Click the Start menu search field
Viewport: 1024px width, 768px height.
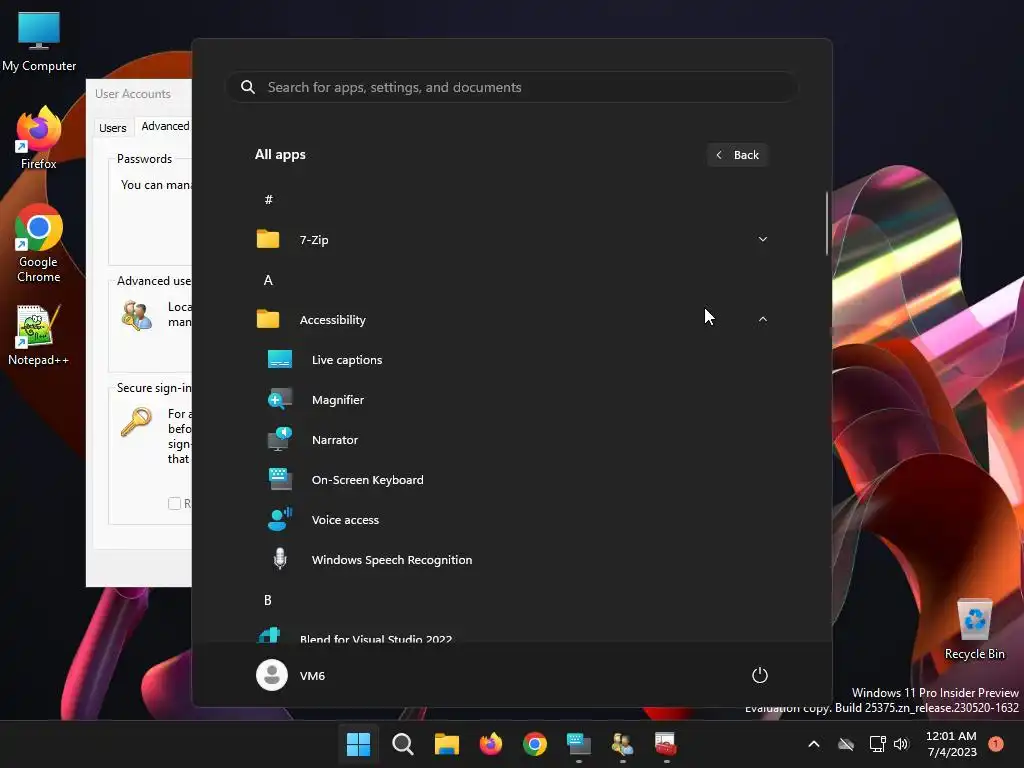[512, 88]
